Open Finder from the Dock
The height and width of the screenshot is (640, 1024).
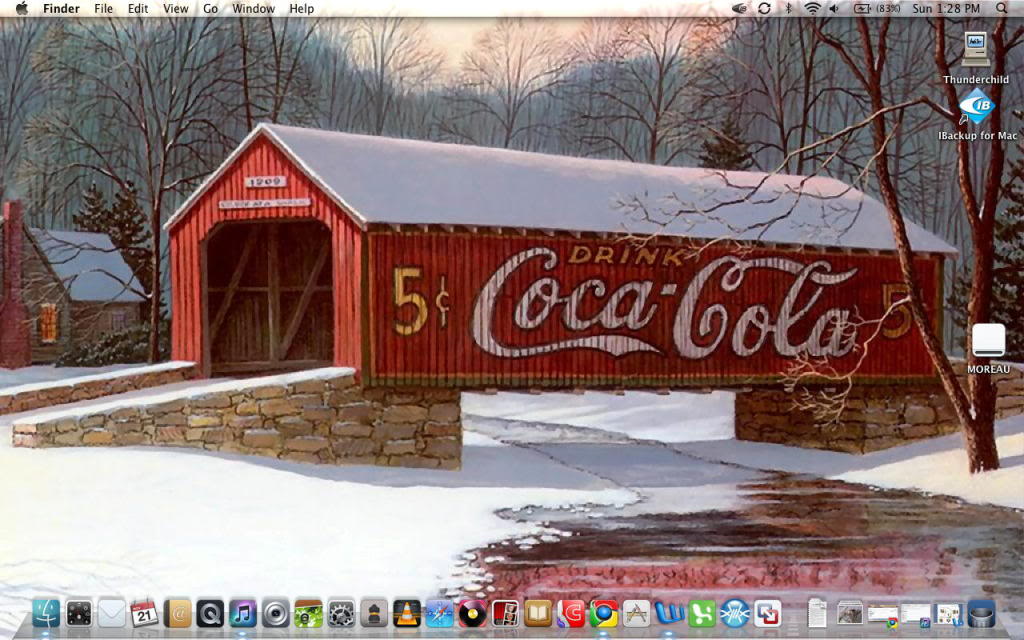coord(46,614)
